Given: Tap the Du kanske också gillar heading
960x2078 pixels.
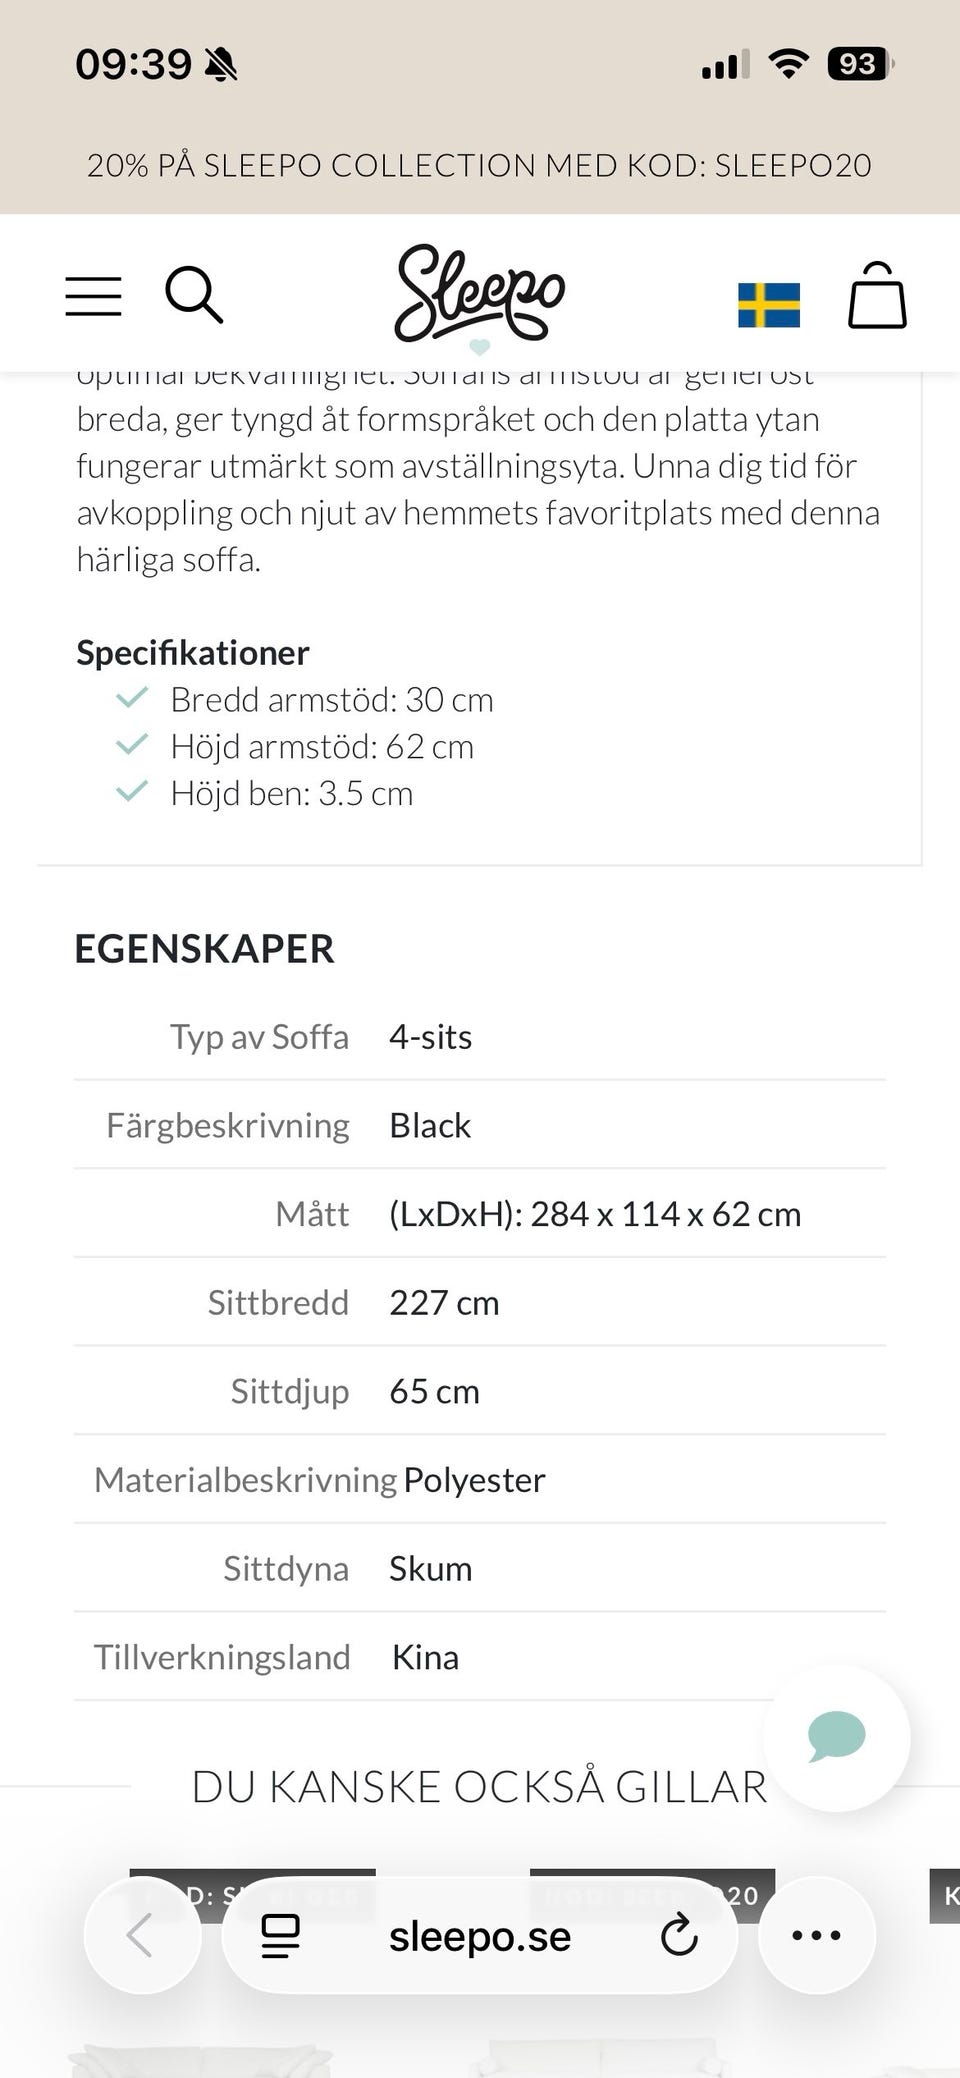Looking at the screenshot, I should point(480,1787).
